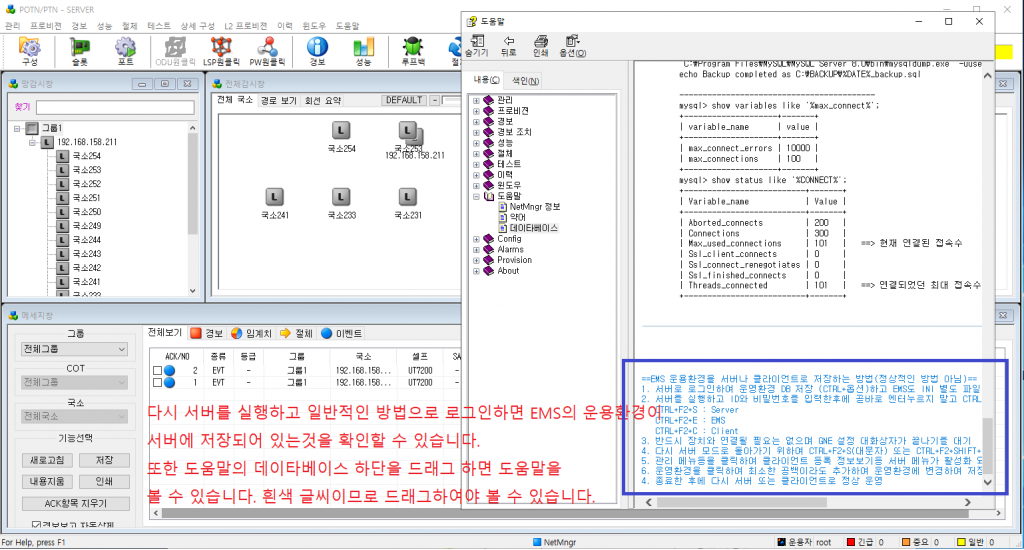Open the 상세 구성 menu
Viewport: 1024px width, 550px height.
(197, 26)
